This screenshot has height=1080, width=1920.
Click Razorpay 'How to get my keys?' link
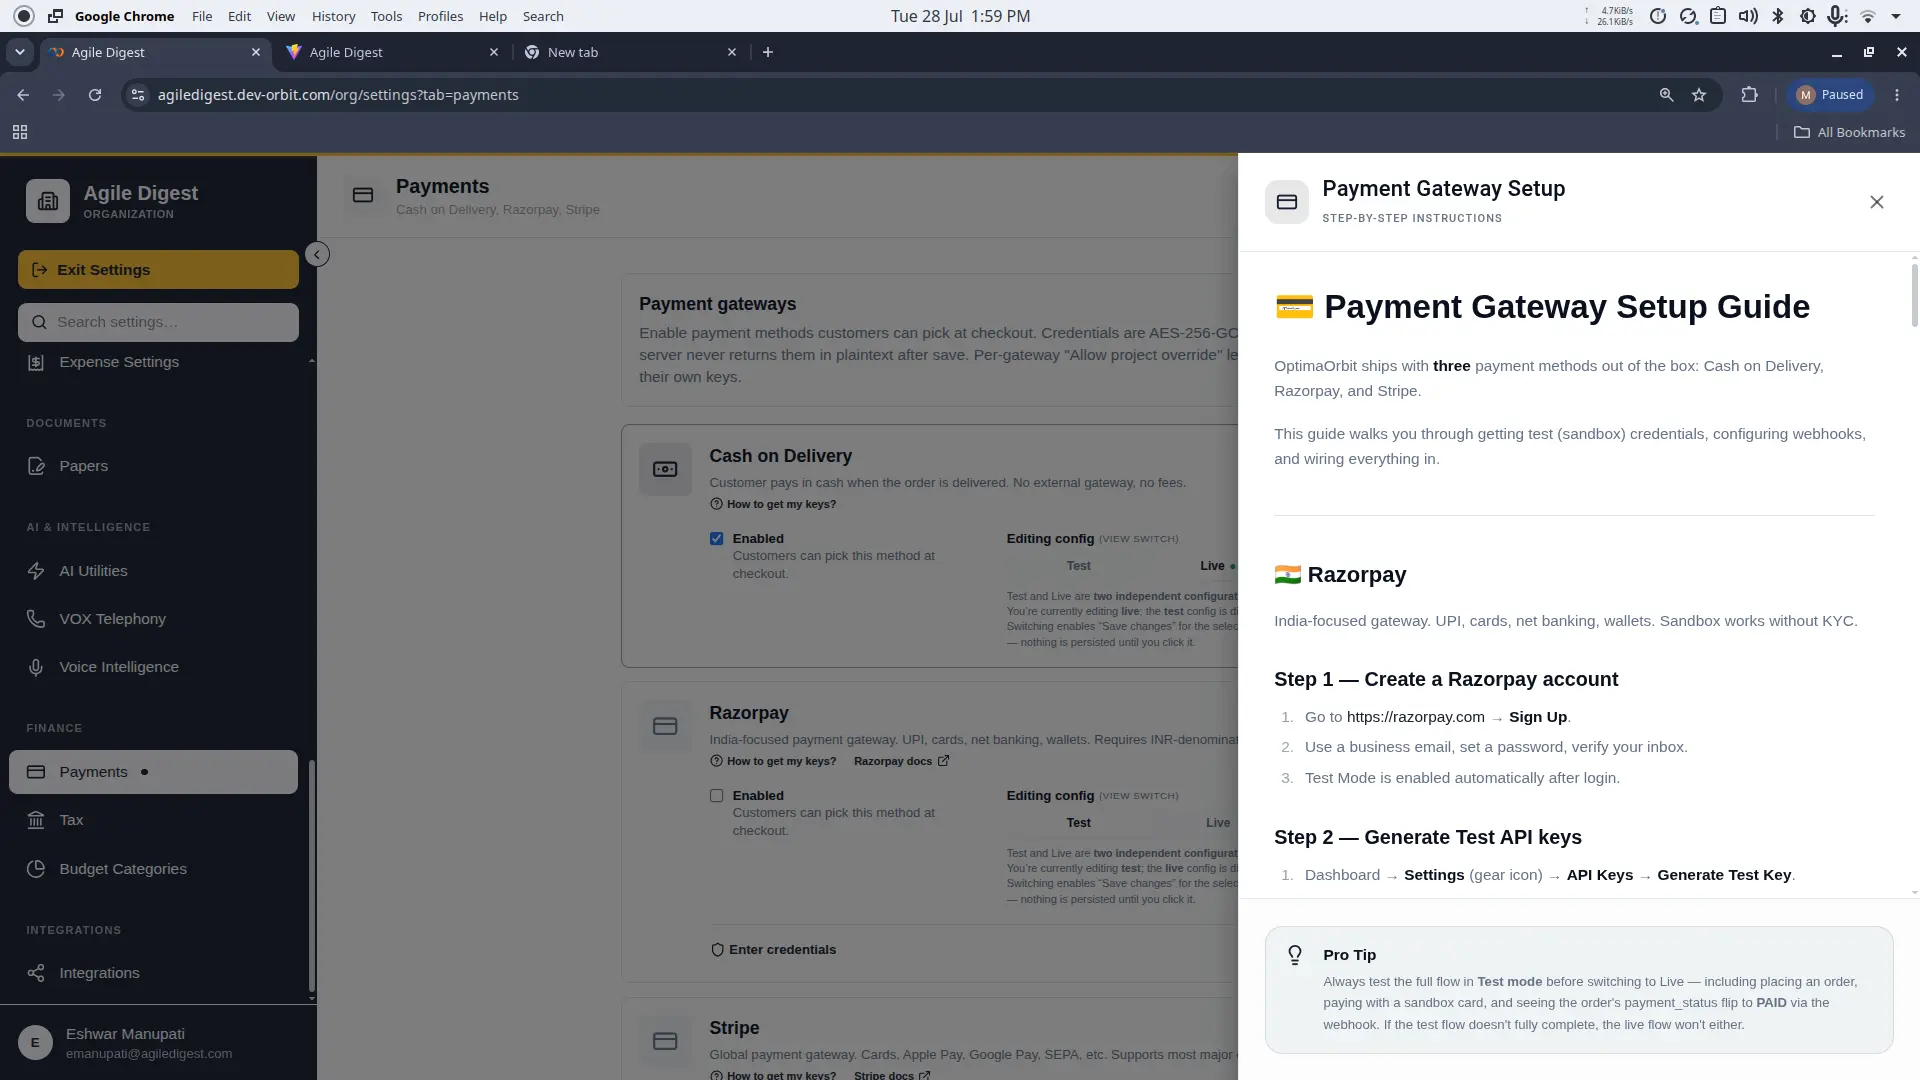click(773, 761)
